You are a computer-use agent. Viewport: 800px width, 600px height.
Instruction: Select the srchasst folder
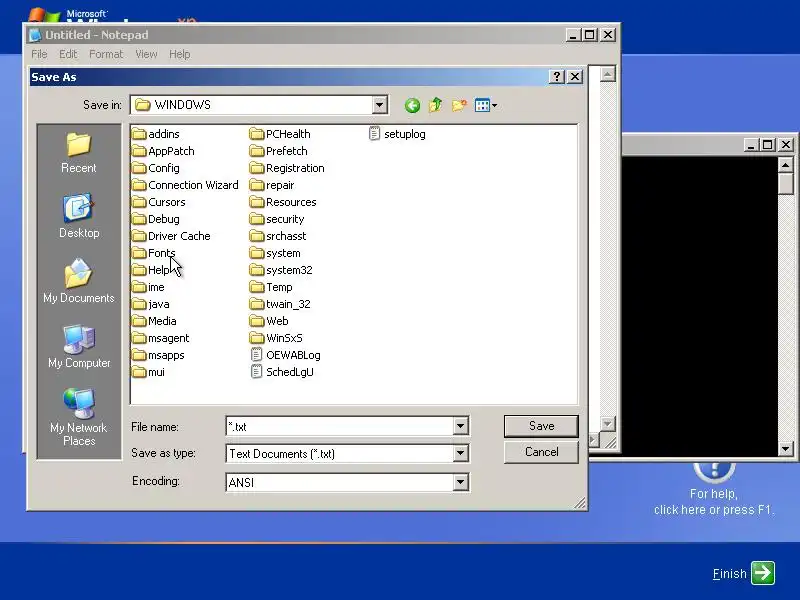click(278, 236)
